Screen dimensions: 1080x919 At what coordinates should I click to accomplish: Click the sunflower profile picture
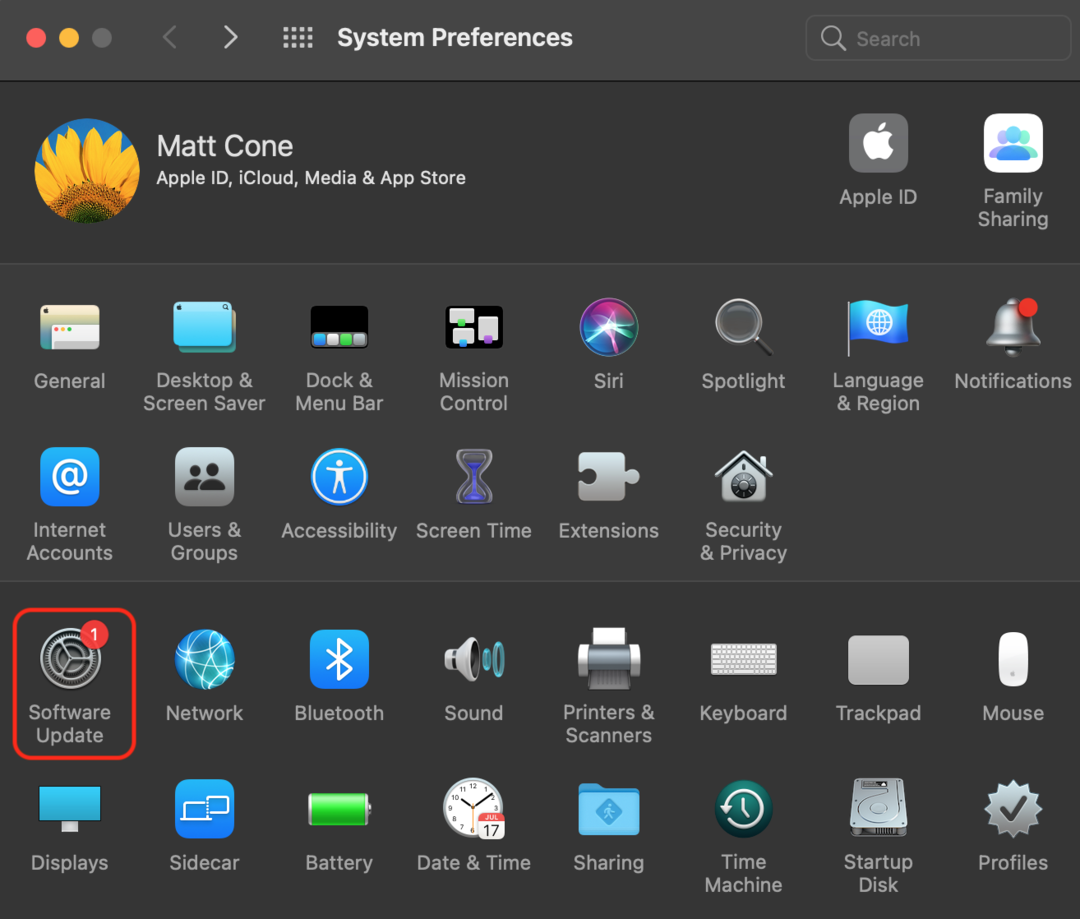coord(87,170)
